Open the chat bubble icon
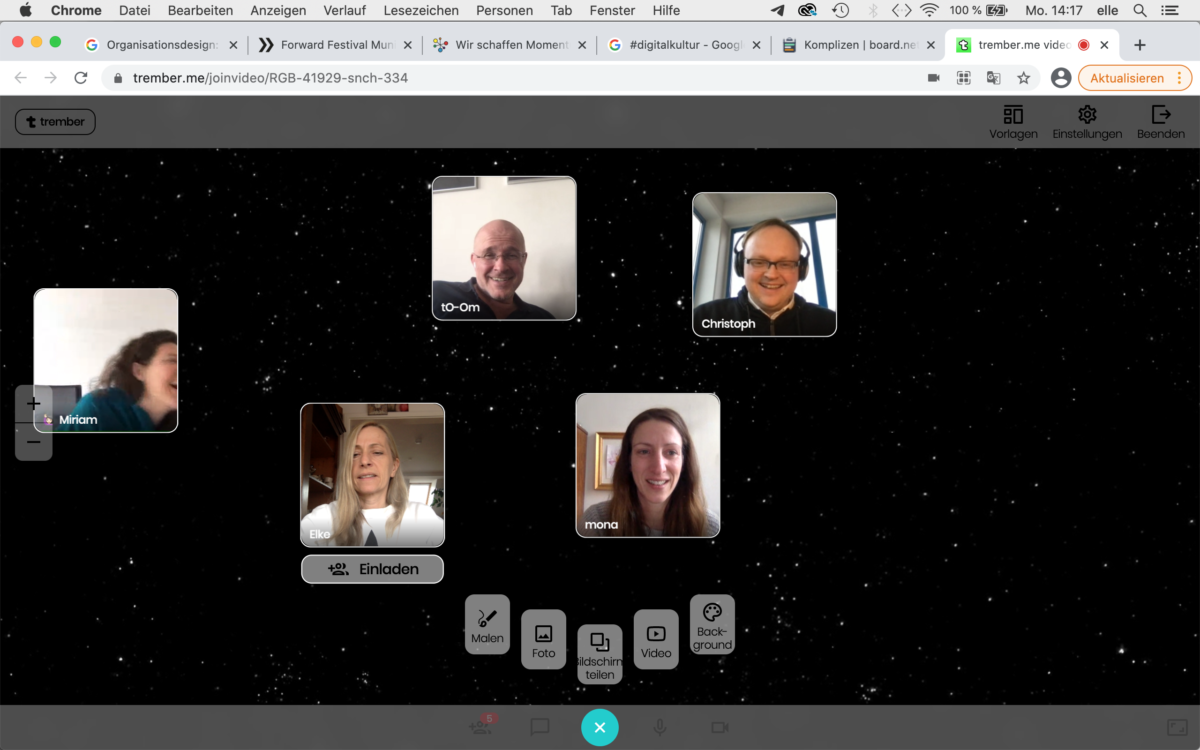The image size is (1200, 750). (540, 727)
